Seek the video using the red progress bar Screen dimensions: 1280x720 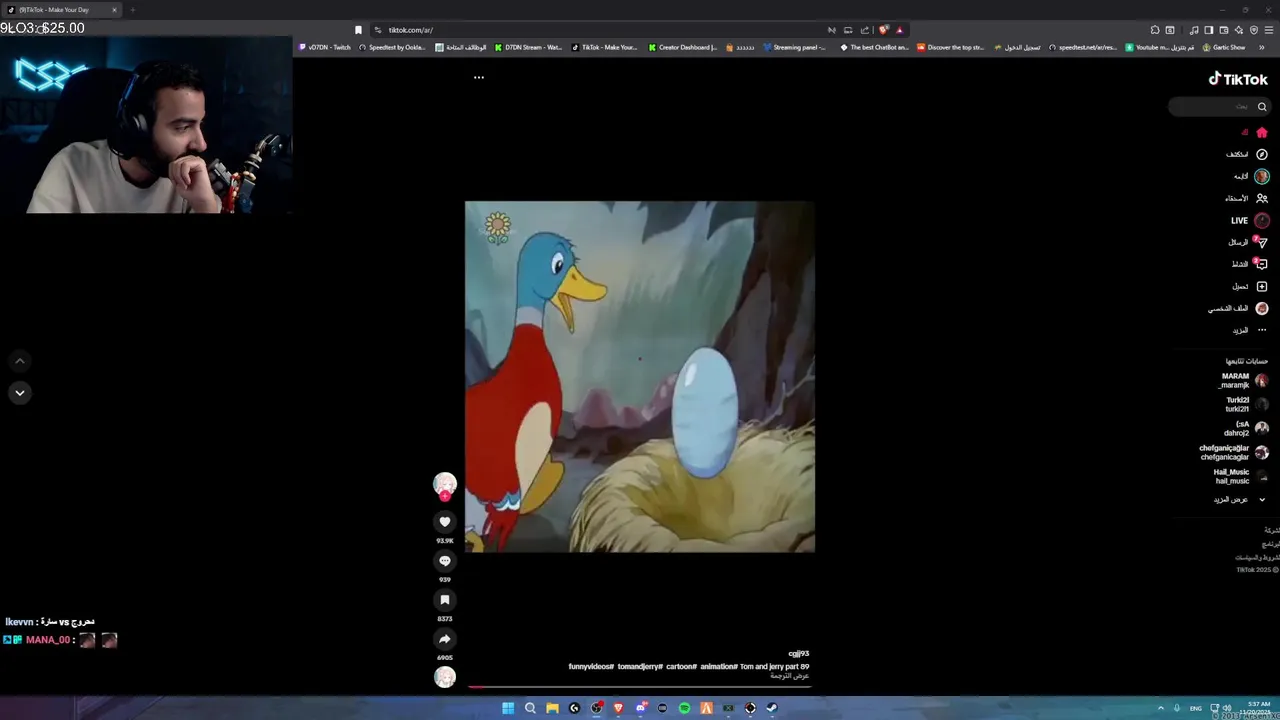pyautogui.click(x=640, y=687)
